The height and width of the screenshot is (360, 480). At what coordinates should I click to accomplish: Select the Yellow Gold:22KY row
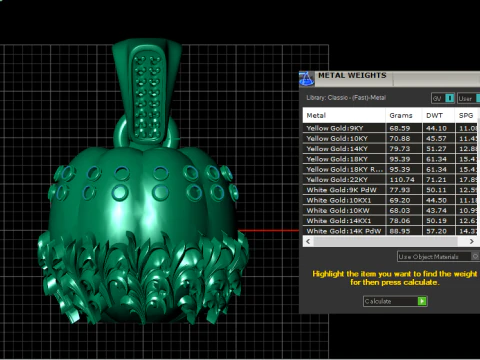[x=390, y=180]
